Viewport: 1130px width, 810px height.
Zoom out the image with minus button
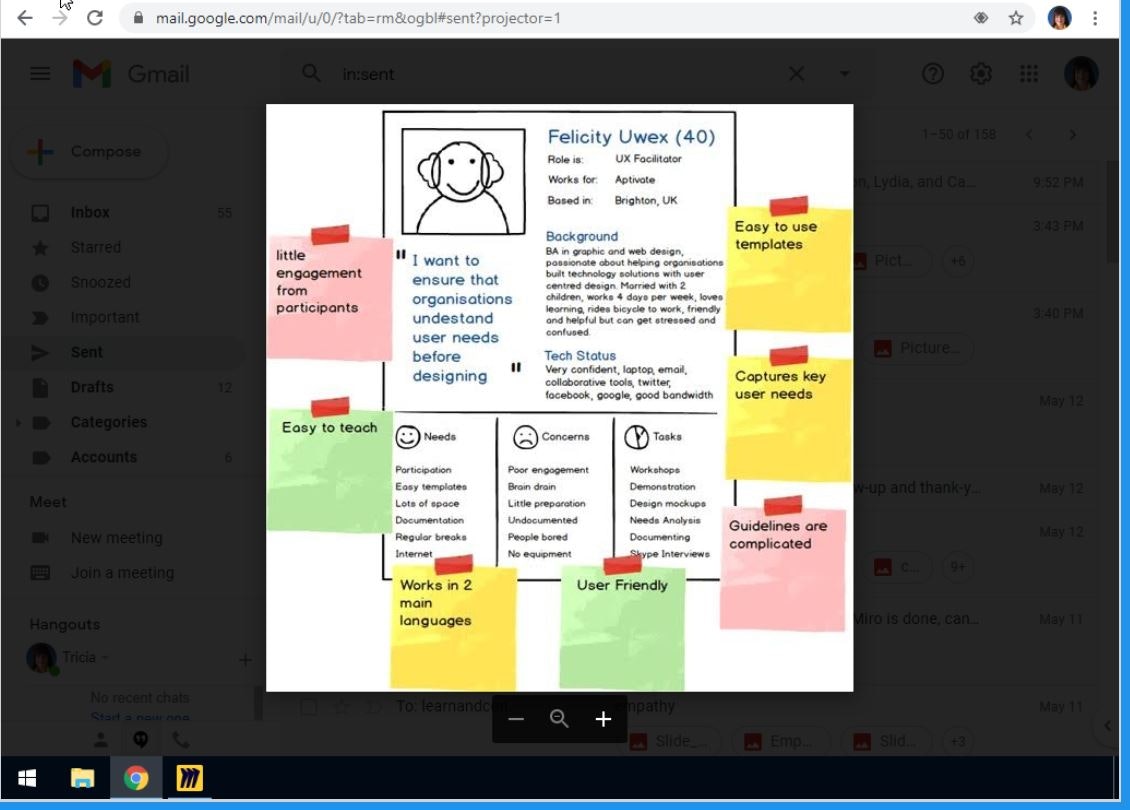515,718
